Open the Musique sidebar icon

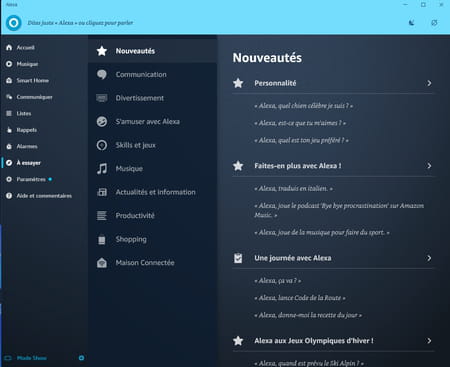pos(9,64)
